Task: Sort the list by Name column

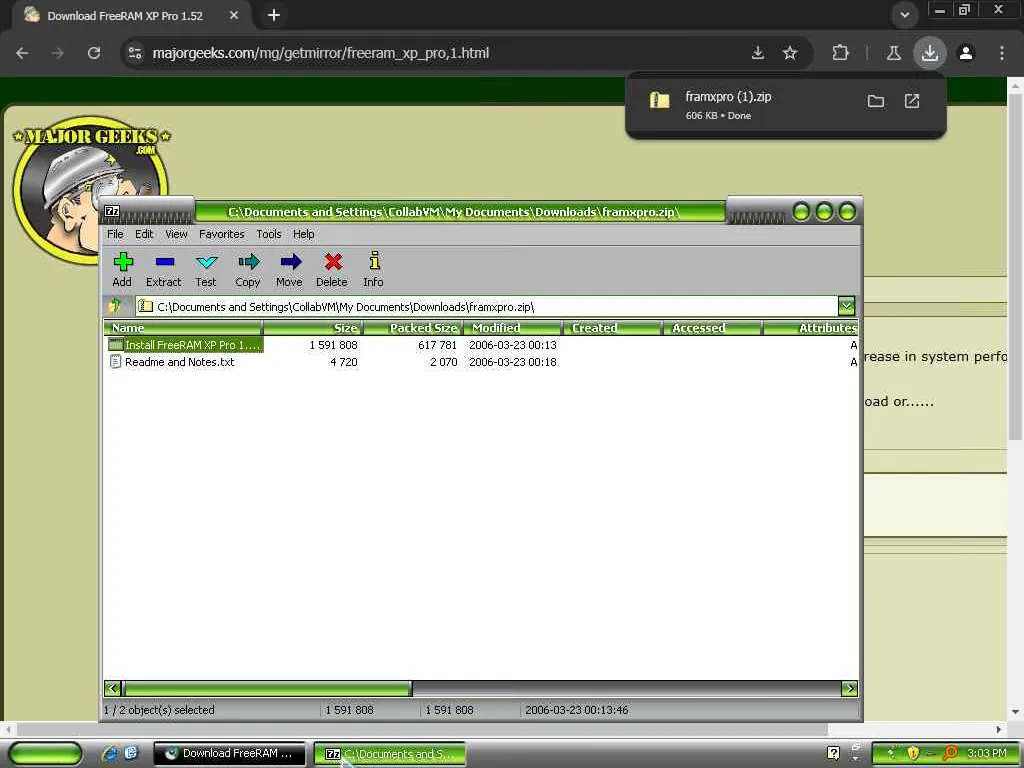Action: tap(183, 328)
